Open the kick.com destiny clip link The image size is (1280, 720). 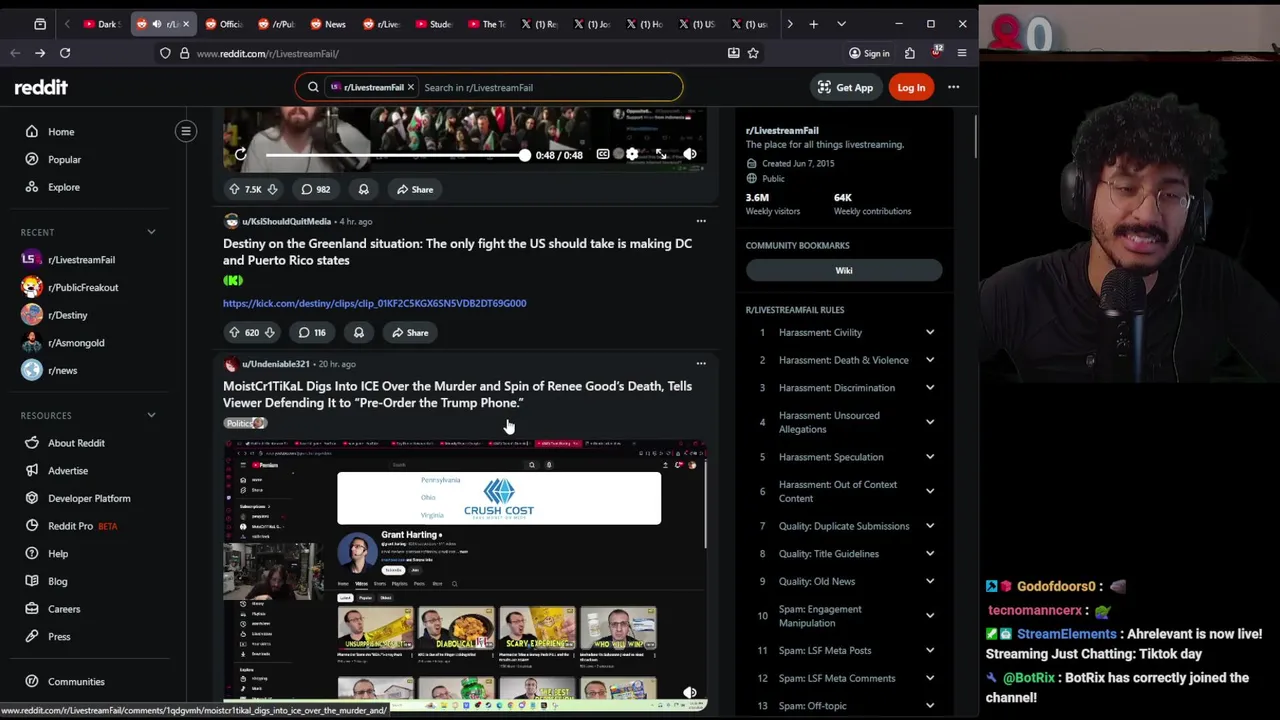click(374, 303)
